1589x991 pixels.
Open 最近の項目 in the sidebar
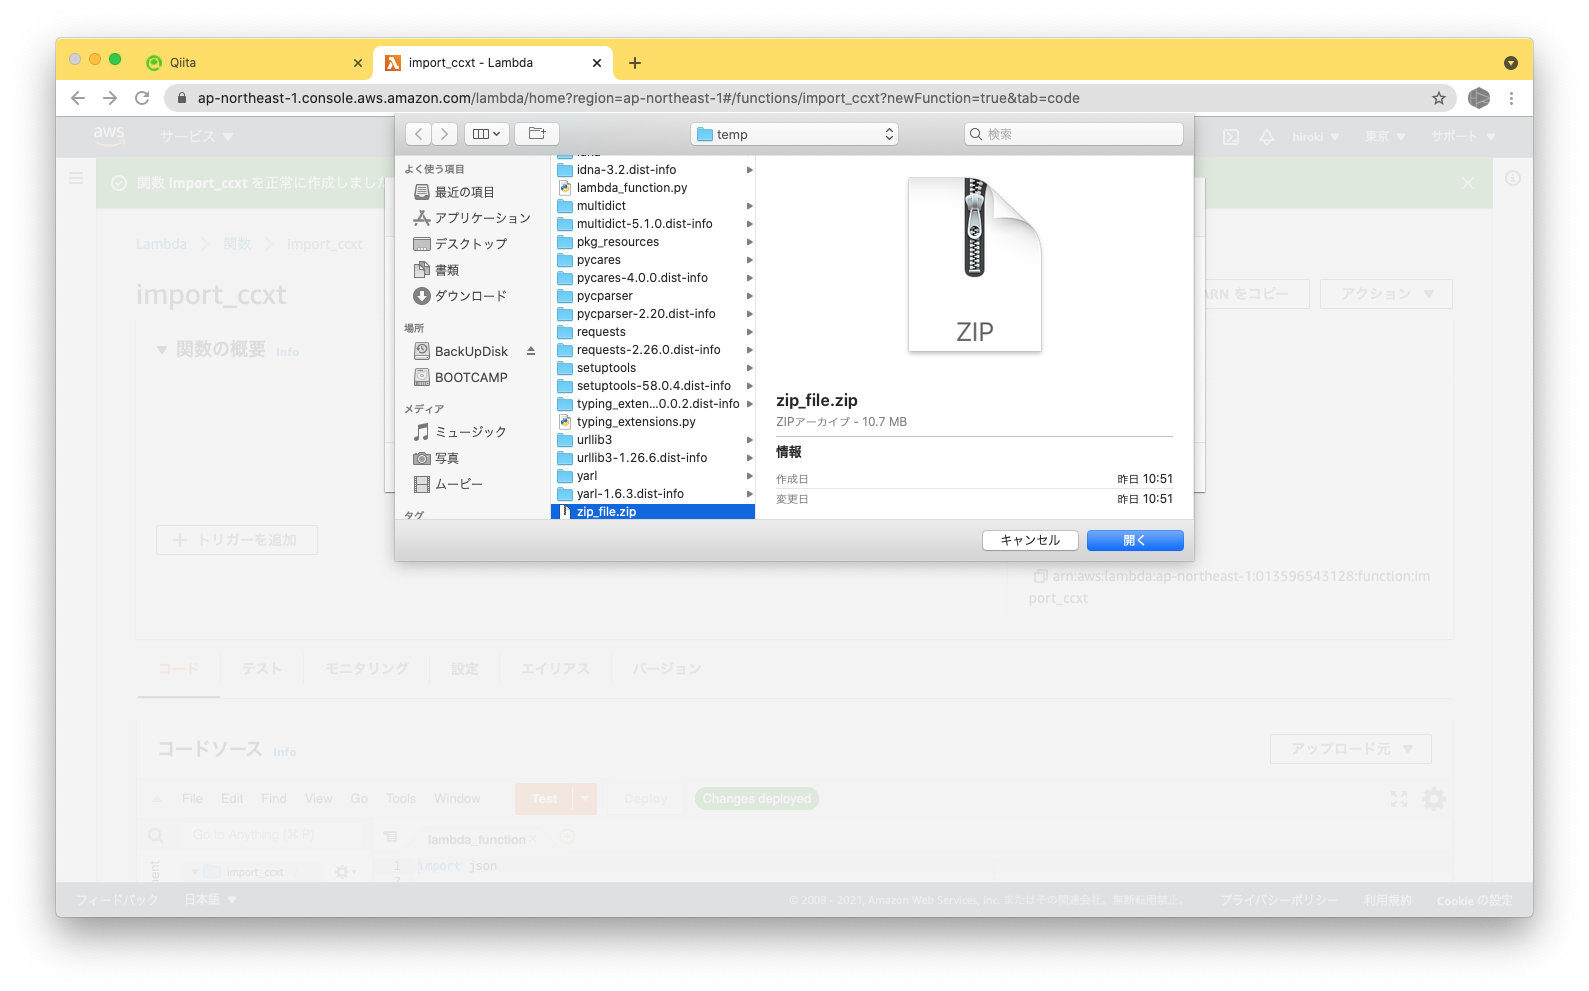[x=465, y=192]
